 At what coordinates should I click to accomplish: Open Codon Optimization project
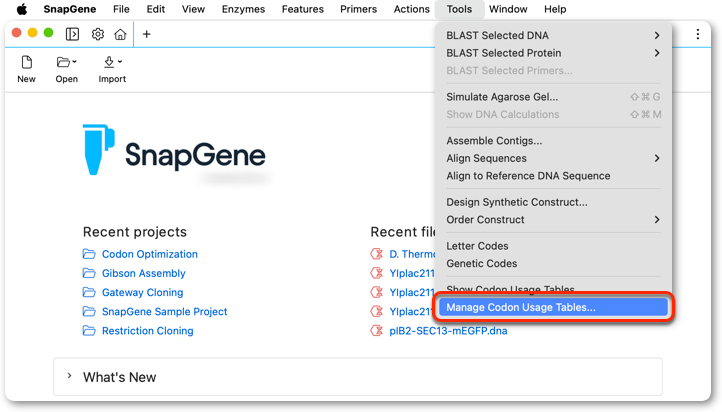coord(150,254)
